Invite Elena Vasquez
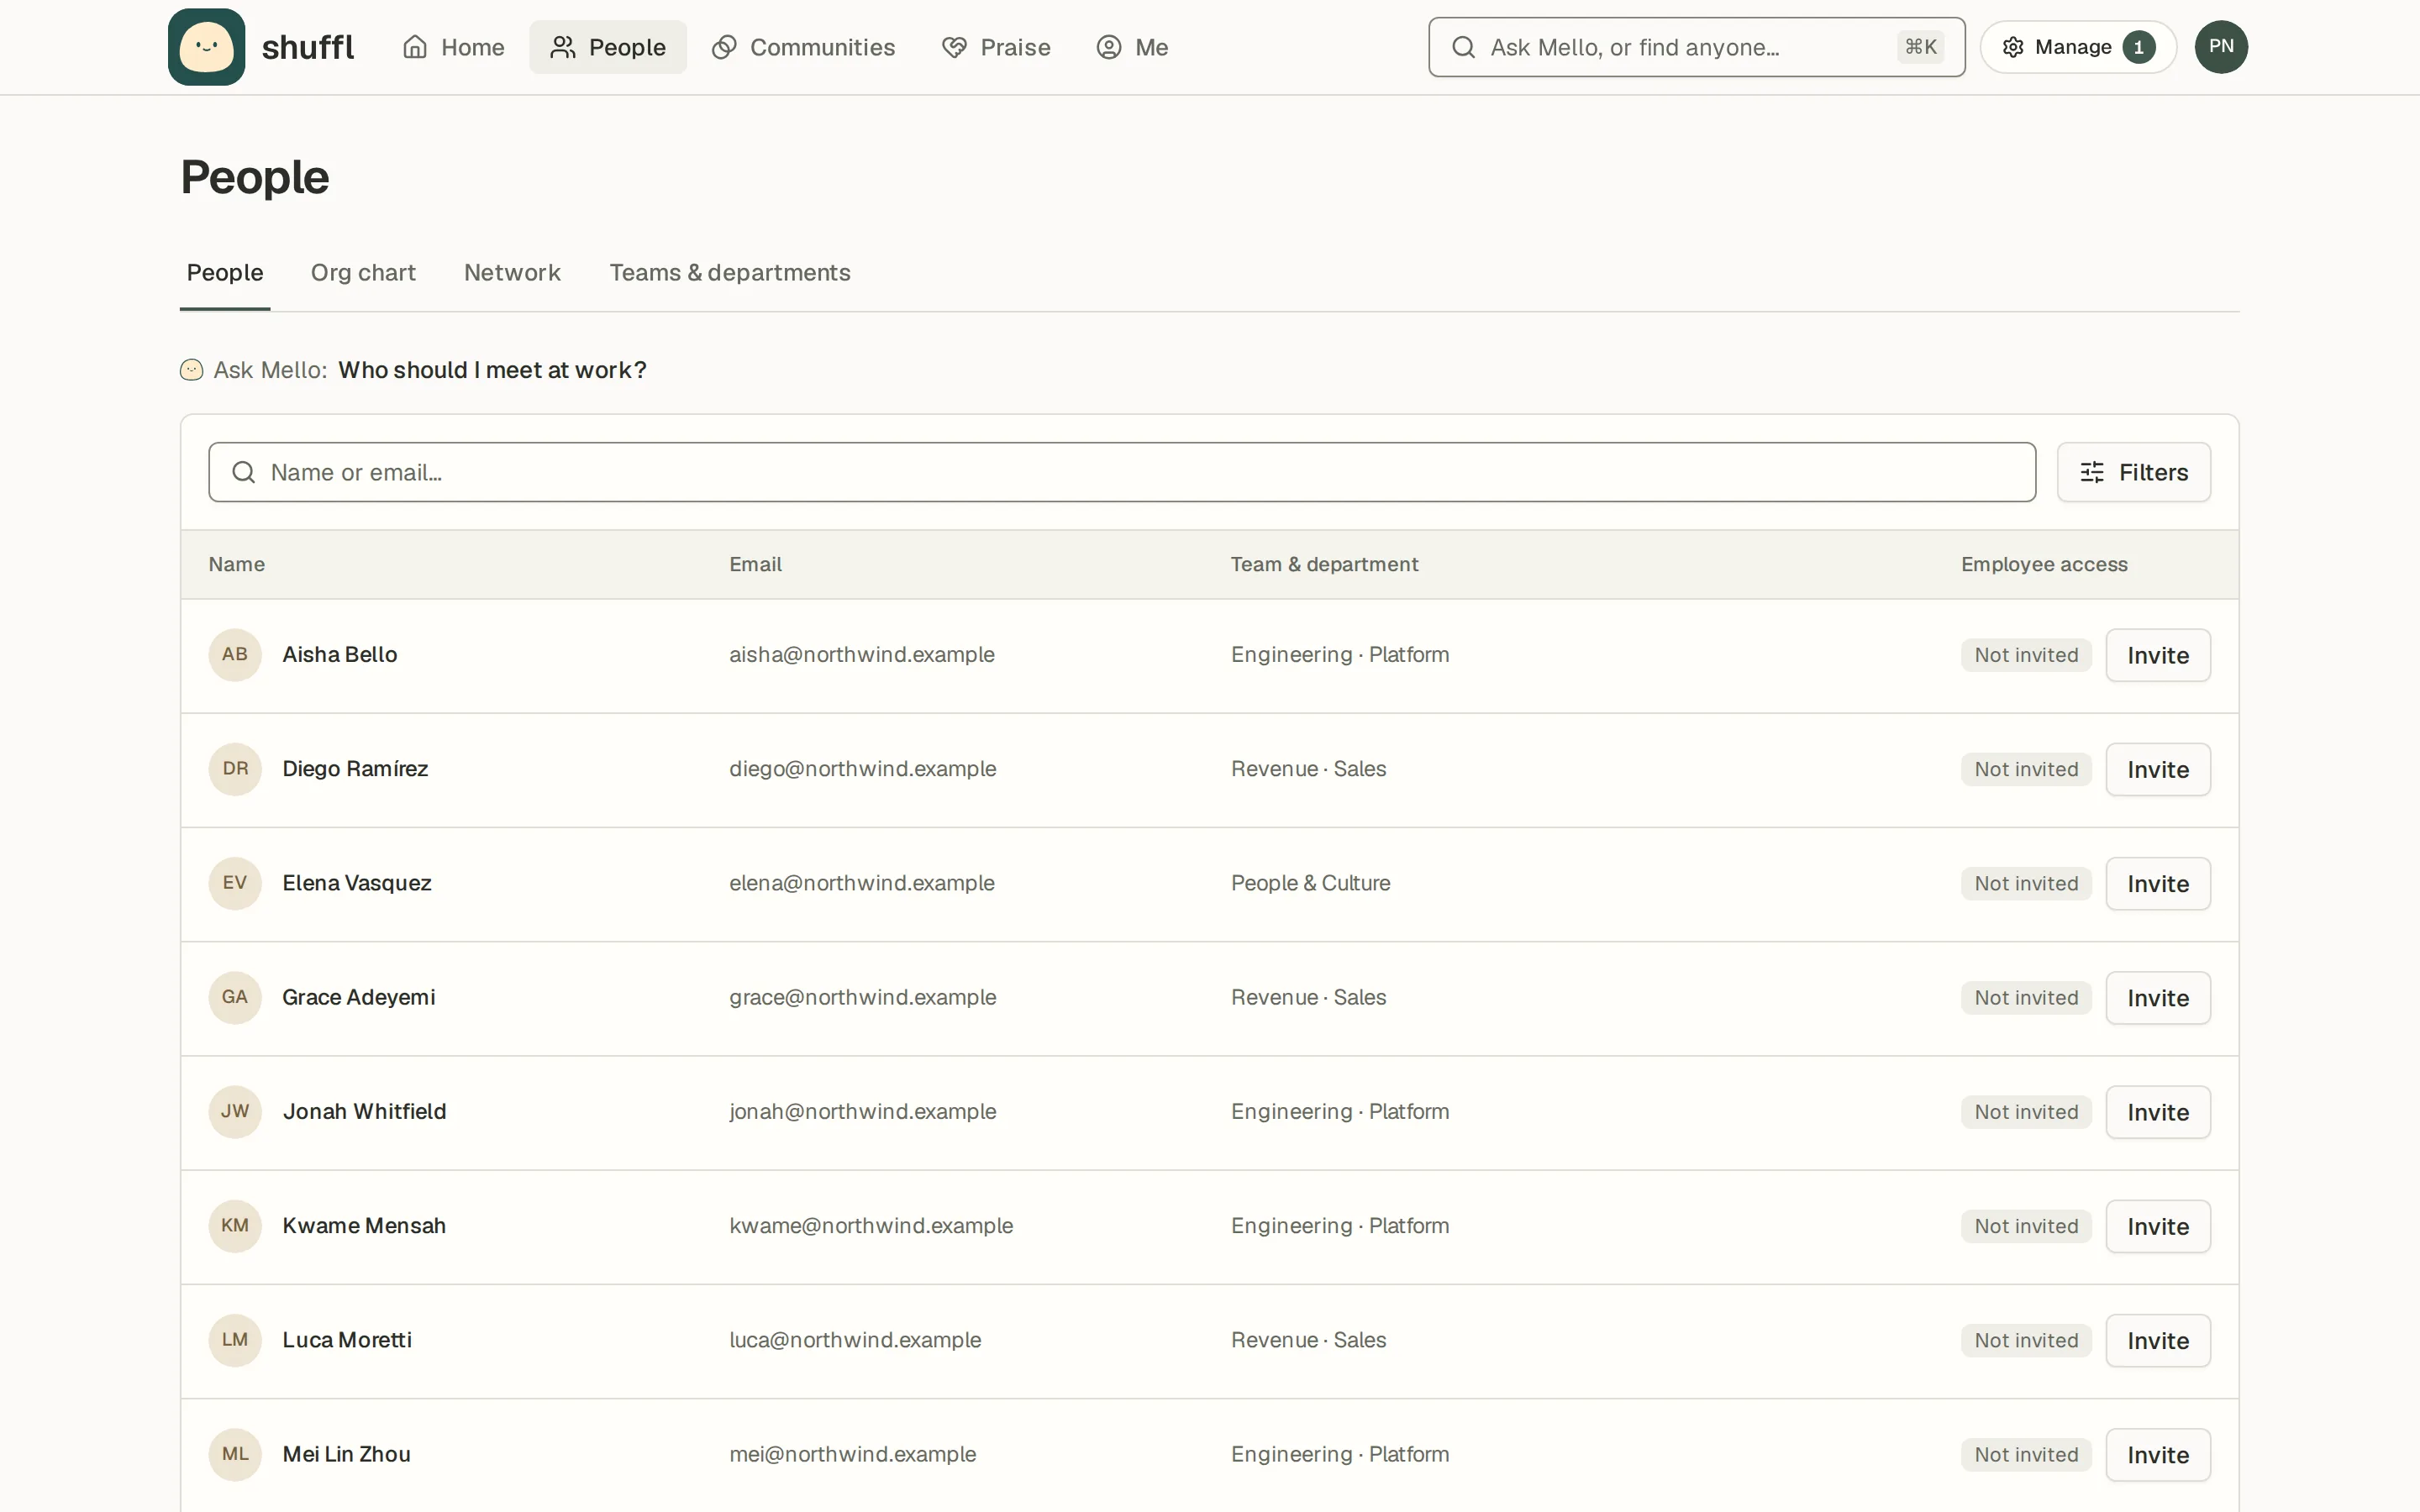The image size is (2420, 1512). [x=2158, y=884]
